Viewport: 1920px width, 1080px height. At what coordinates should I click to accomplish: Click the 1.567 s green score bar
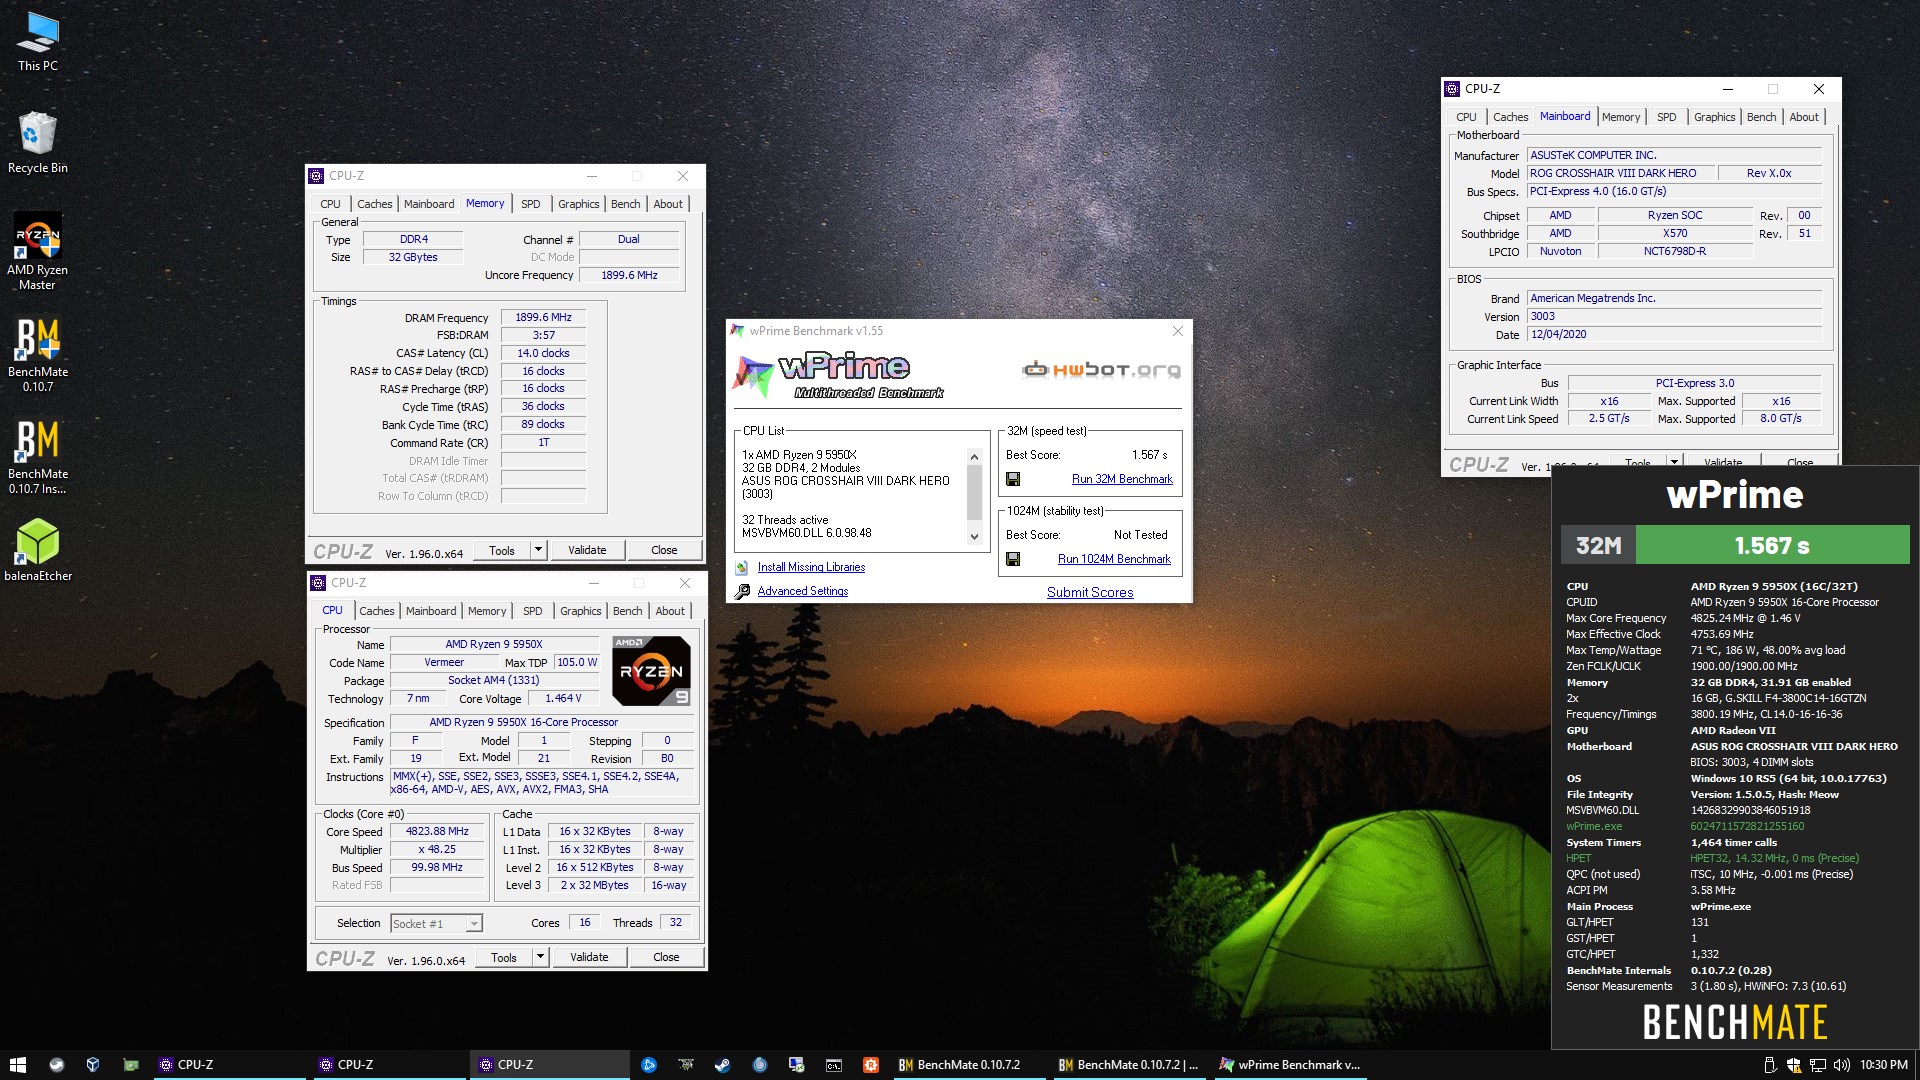[x=1772, y=546]
